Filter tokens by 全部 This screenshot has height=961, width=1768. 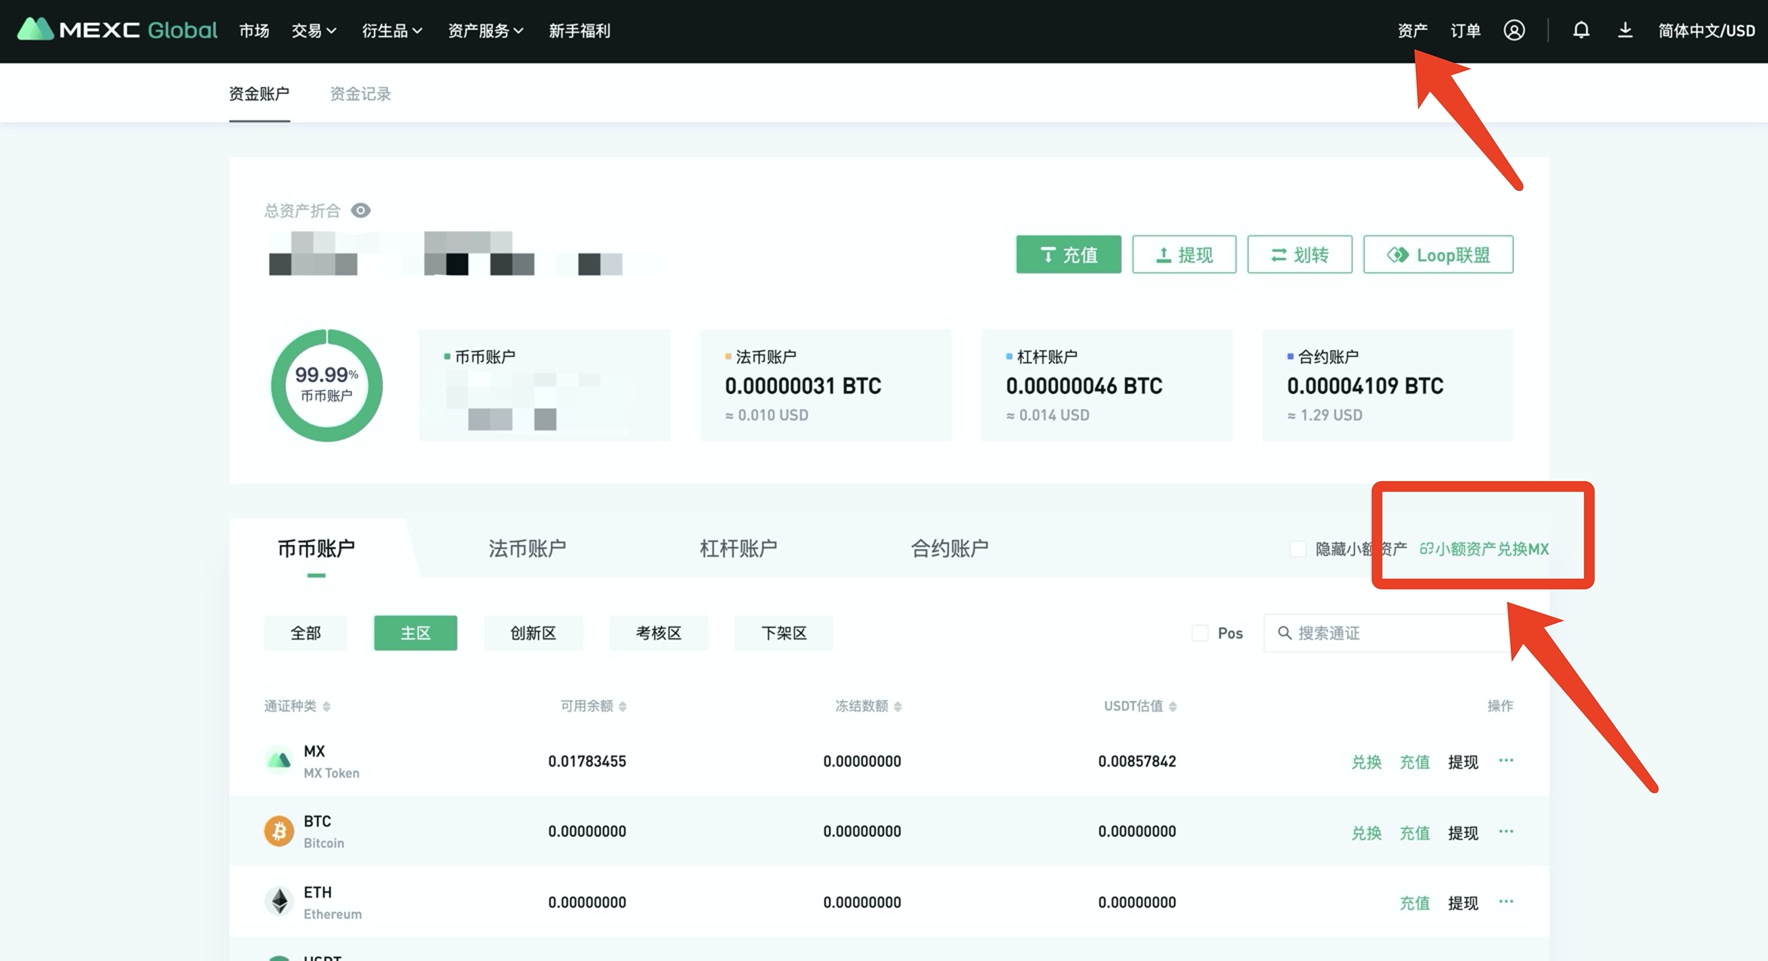(x=305, y=633)
